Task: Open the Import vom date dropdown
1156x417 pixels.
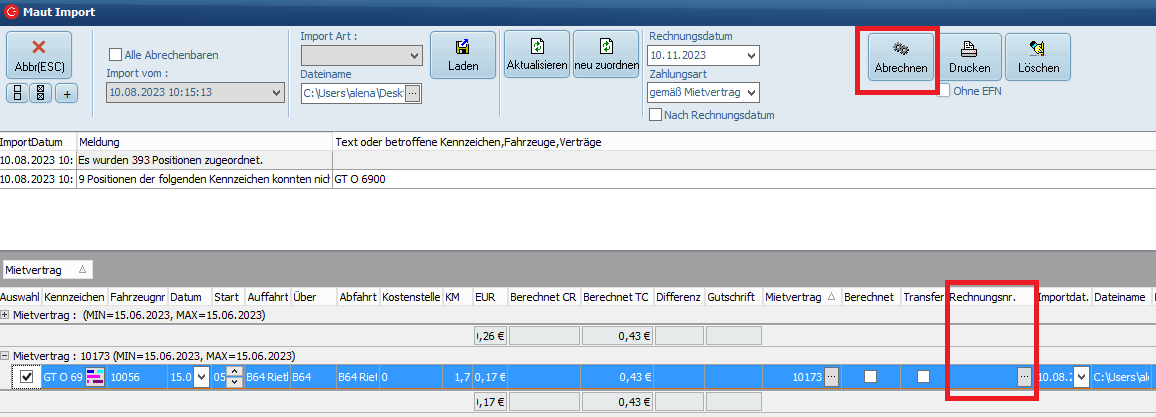Action: coord(276,93)
